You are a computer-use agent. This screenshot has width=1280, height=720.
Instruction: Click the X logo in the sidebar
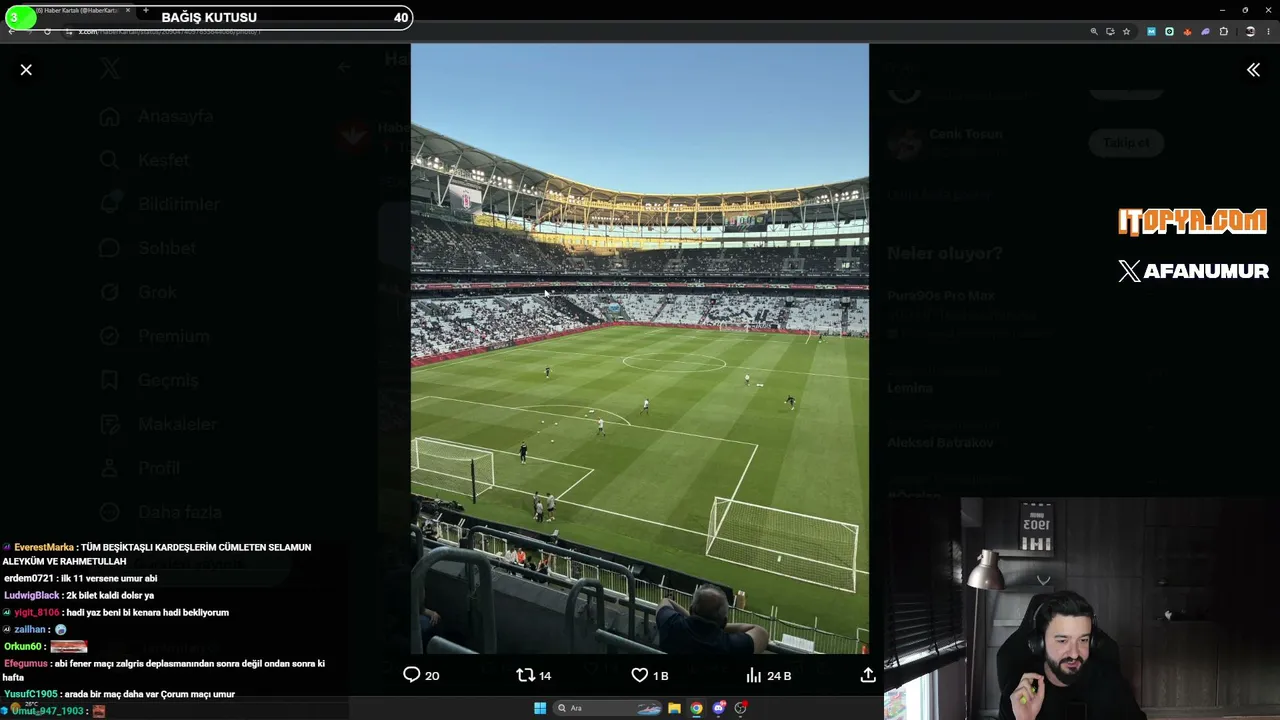pos(110,69)
